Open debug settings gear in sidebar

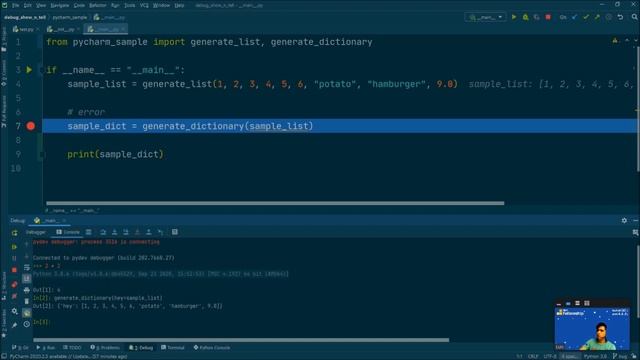click(14, 311)
